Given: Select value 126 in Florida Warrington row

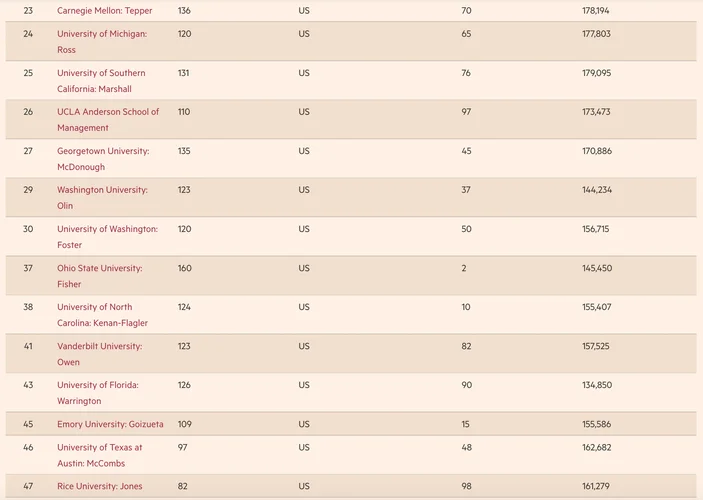Looking at the screenshot, I should point(184,385).
